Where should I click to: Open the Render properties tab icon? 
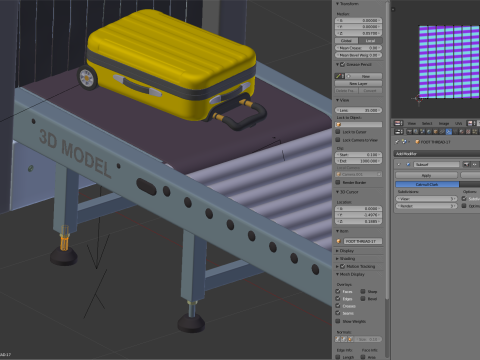tap(409, 132)
